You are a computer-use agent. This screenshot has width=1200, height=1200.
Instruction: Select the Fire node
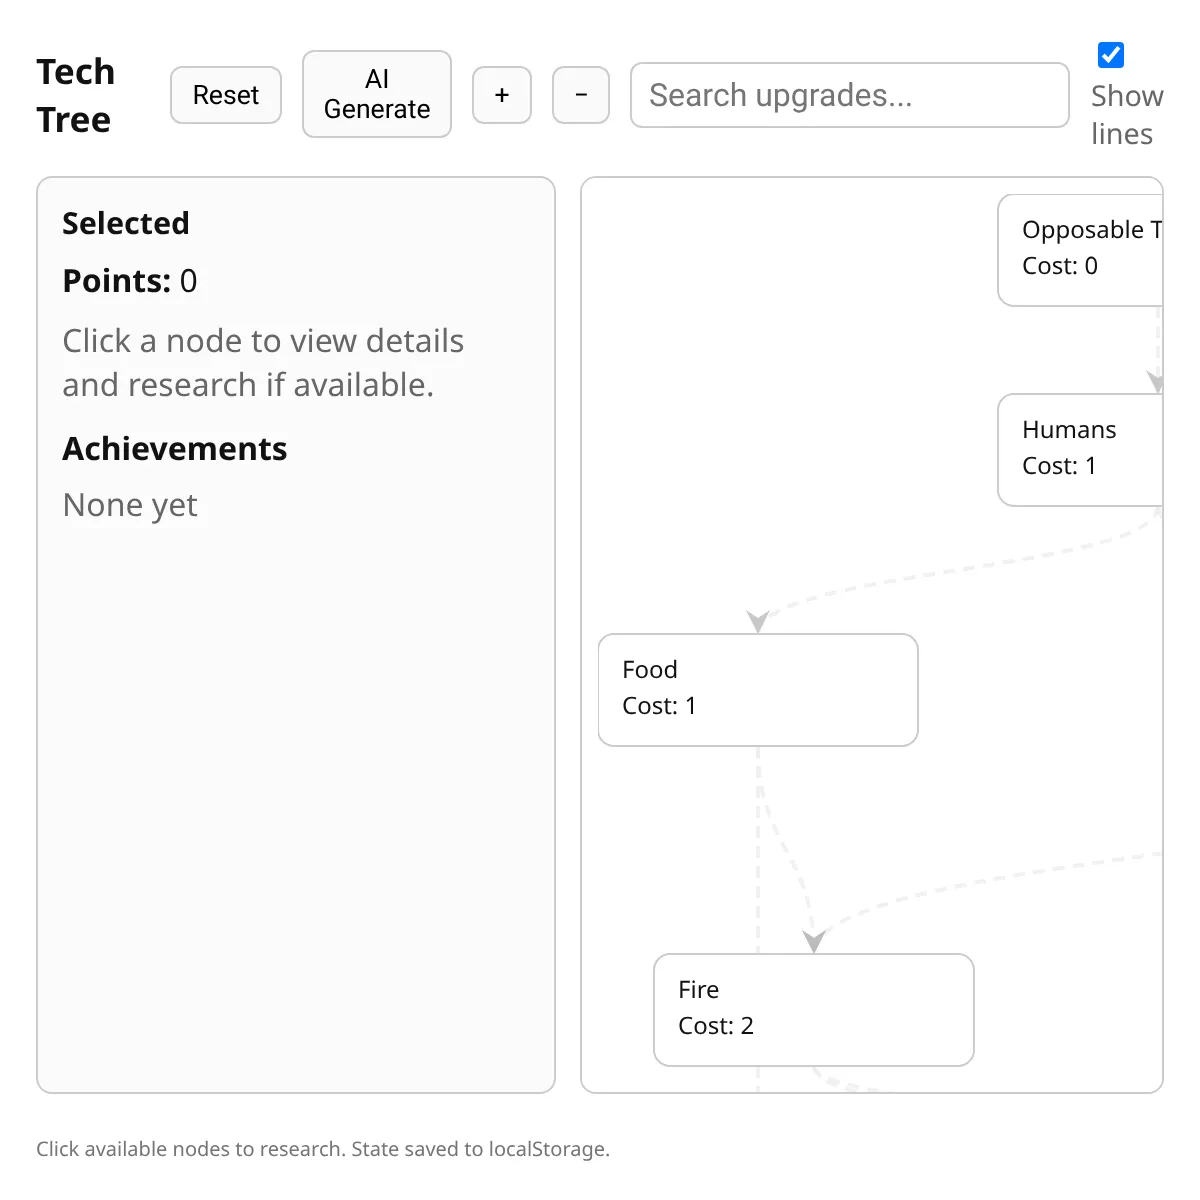coord(814,1010)
